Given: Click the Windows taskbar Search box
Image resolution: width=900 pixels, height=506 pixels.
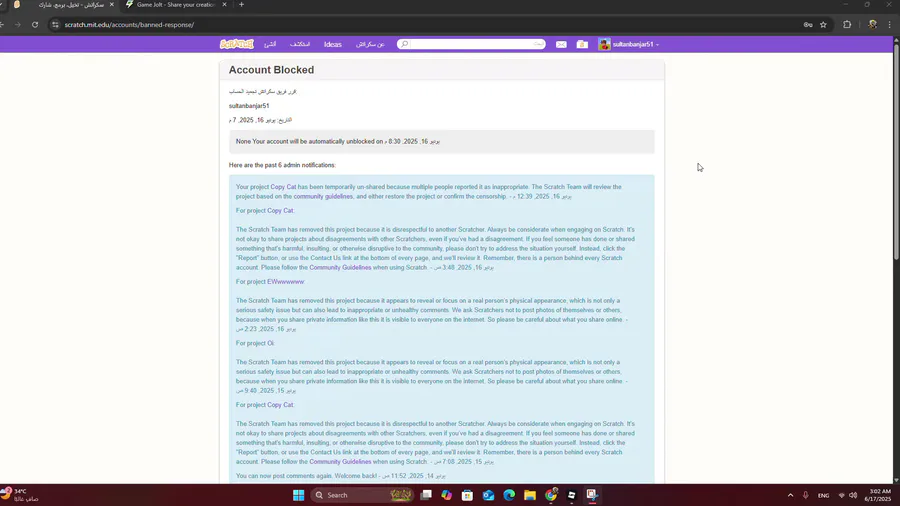Looking at the screenshot, I should [362, 495].
